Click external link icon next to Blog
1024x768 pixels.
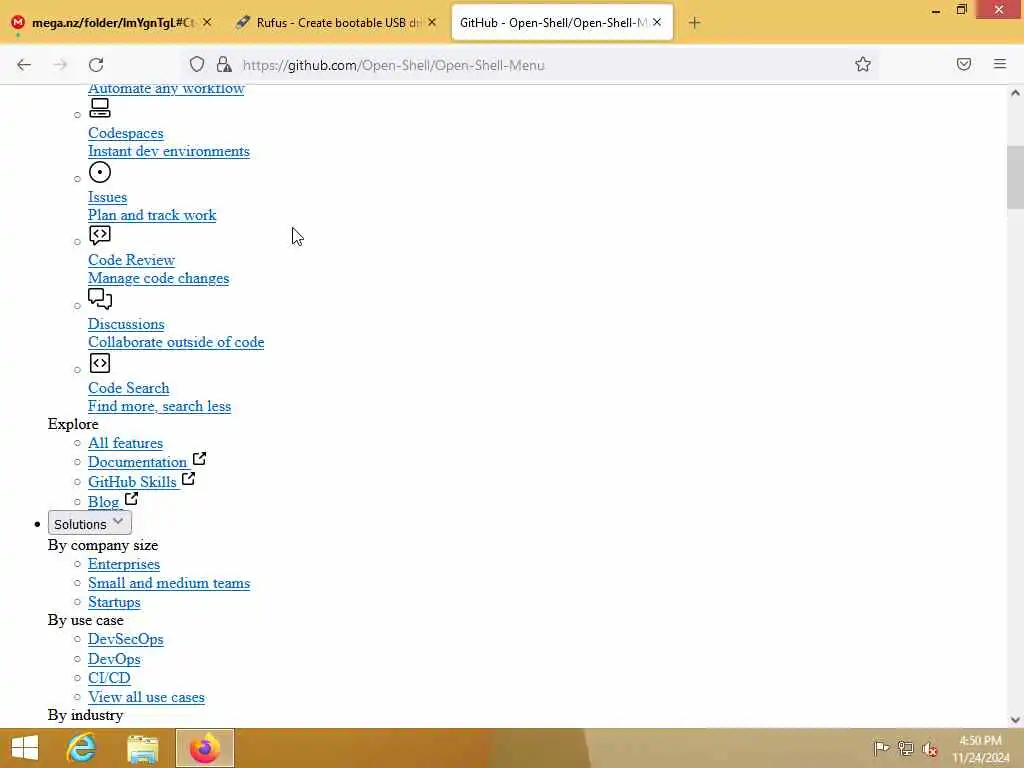coord(131,499)
